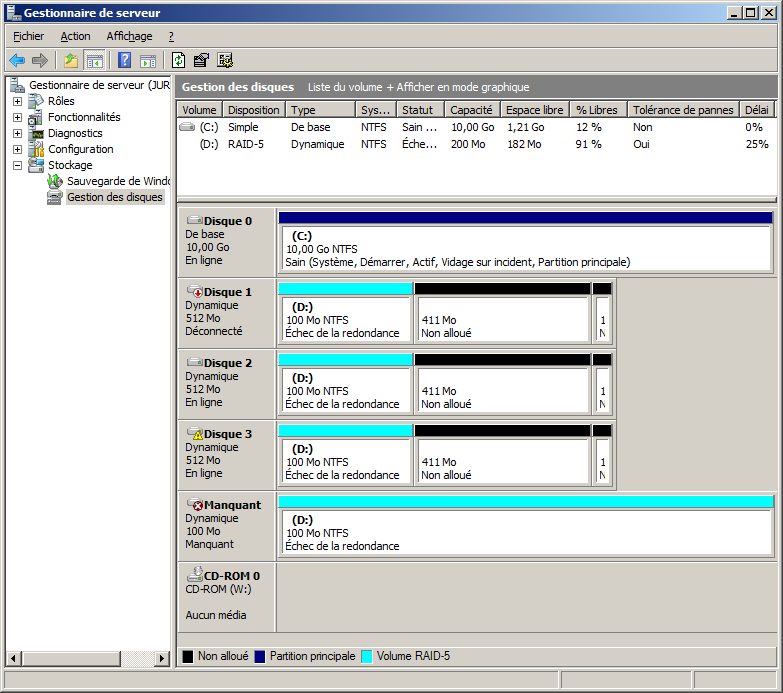
Task: Toggle the show/hide console tree icon
Action: click(95, 60)
